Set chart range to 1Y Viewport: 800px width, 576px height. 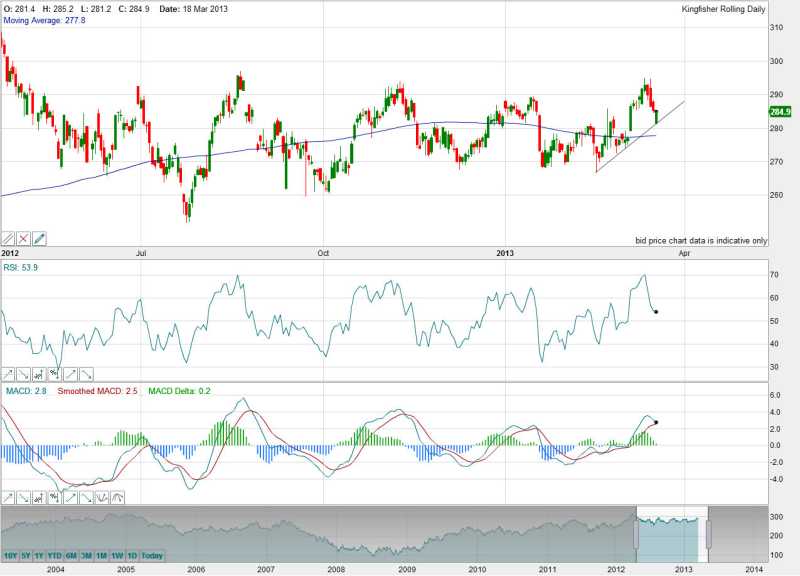(x=39, y=556)
